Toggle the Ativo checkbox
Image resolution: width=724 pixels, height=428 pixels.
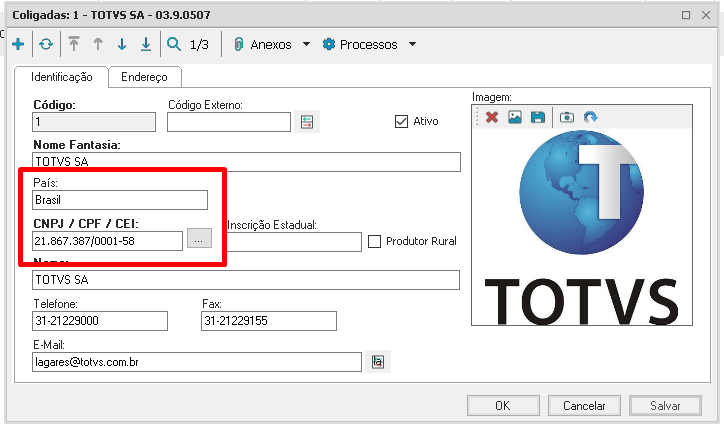pyautogui.click(x=401, y=121)
